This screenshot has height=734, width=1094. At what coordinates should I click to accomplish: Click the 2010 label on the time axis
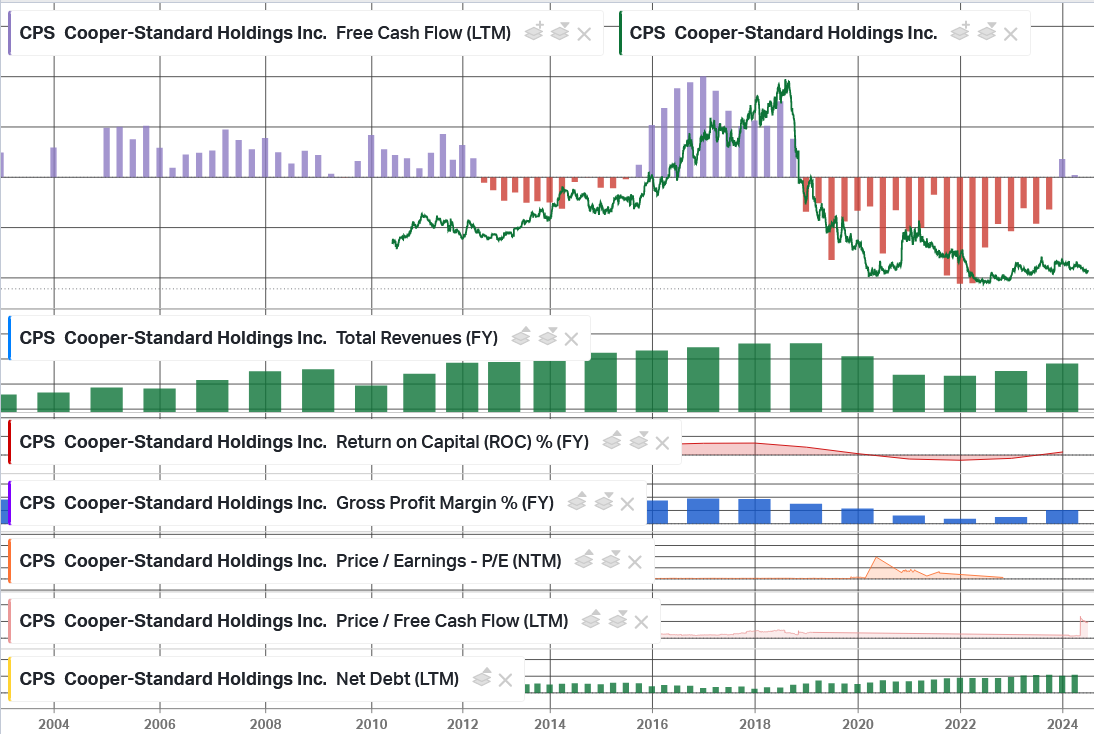(372, 724)
